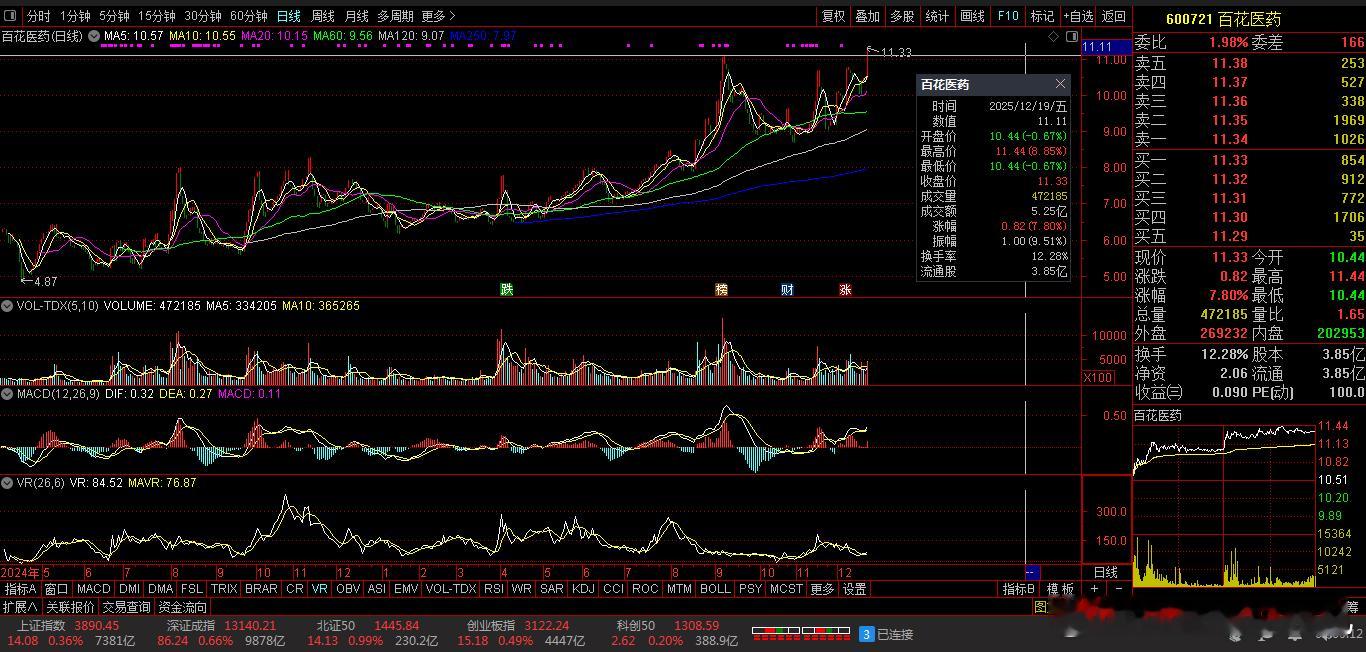Select the RSI indicator tab
The image size is (1366, 652).
pos(494,589)
